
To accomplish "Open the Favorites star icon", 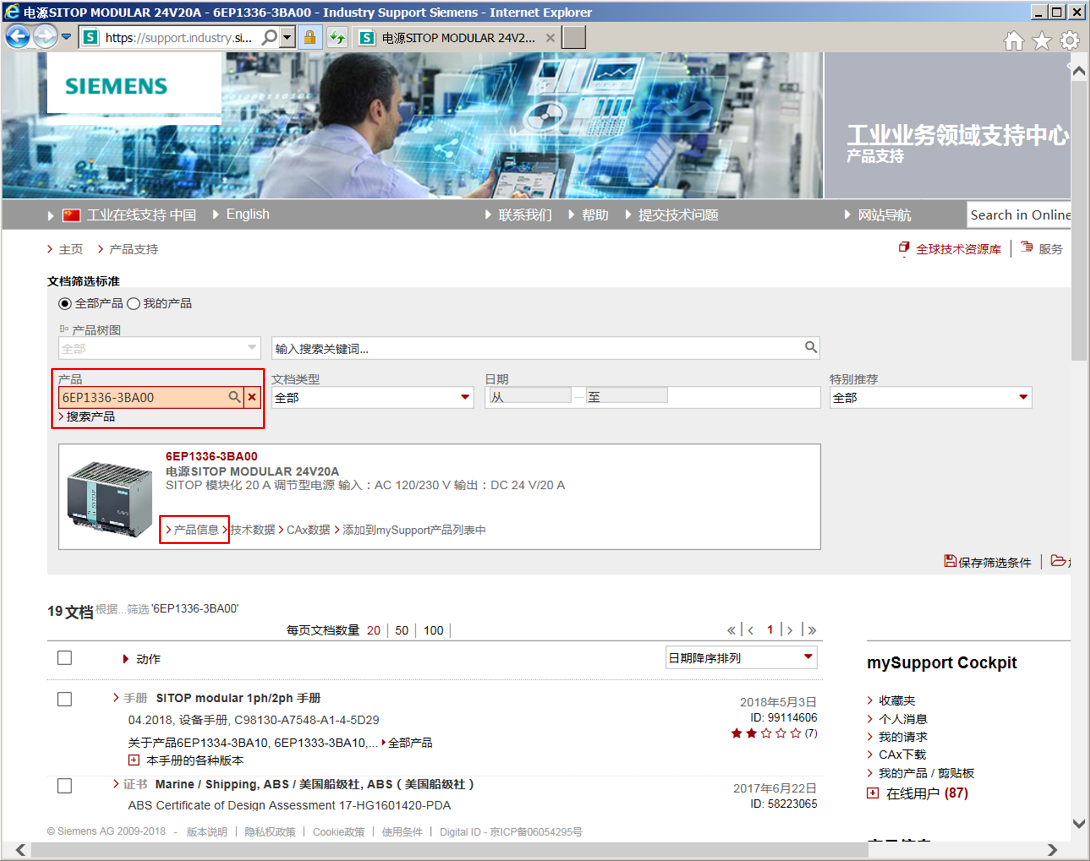I will [1041, 41].
